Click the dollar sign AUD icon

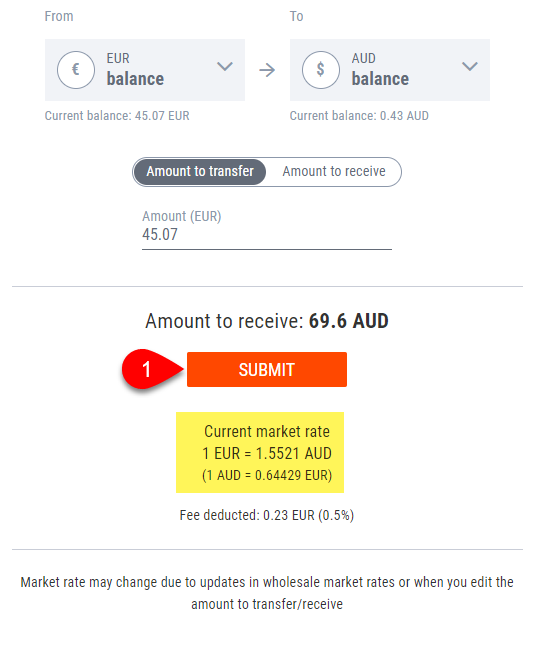click(321, 70)
